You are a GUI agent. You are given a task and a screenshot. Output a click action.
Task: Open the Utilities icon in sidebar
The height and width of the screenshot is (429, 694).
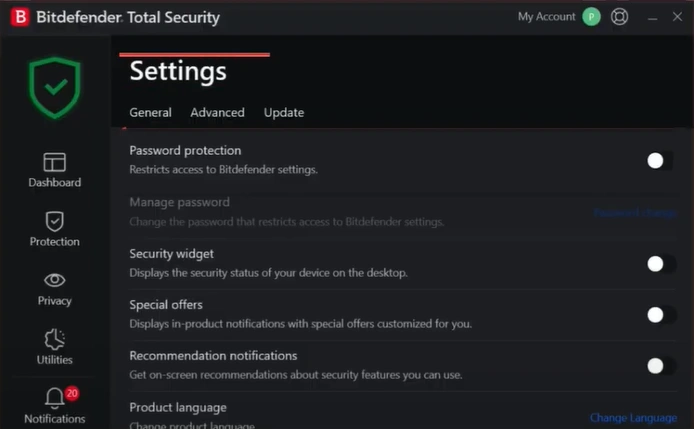click(54, 339)
